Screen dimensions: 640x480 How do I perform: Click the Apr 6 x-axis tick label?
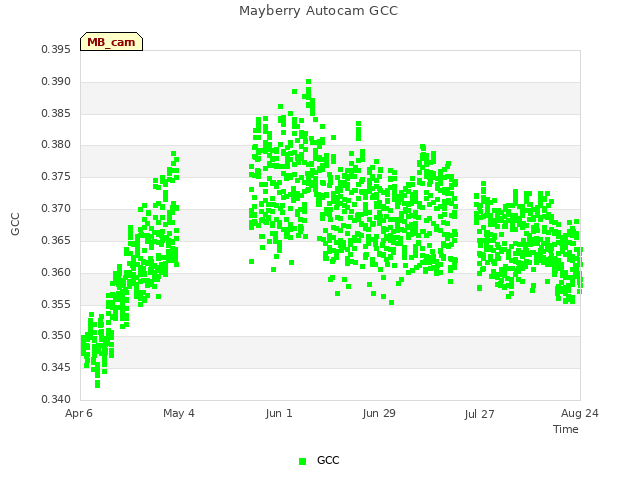[79, 413]
